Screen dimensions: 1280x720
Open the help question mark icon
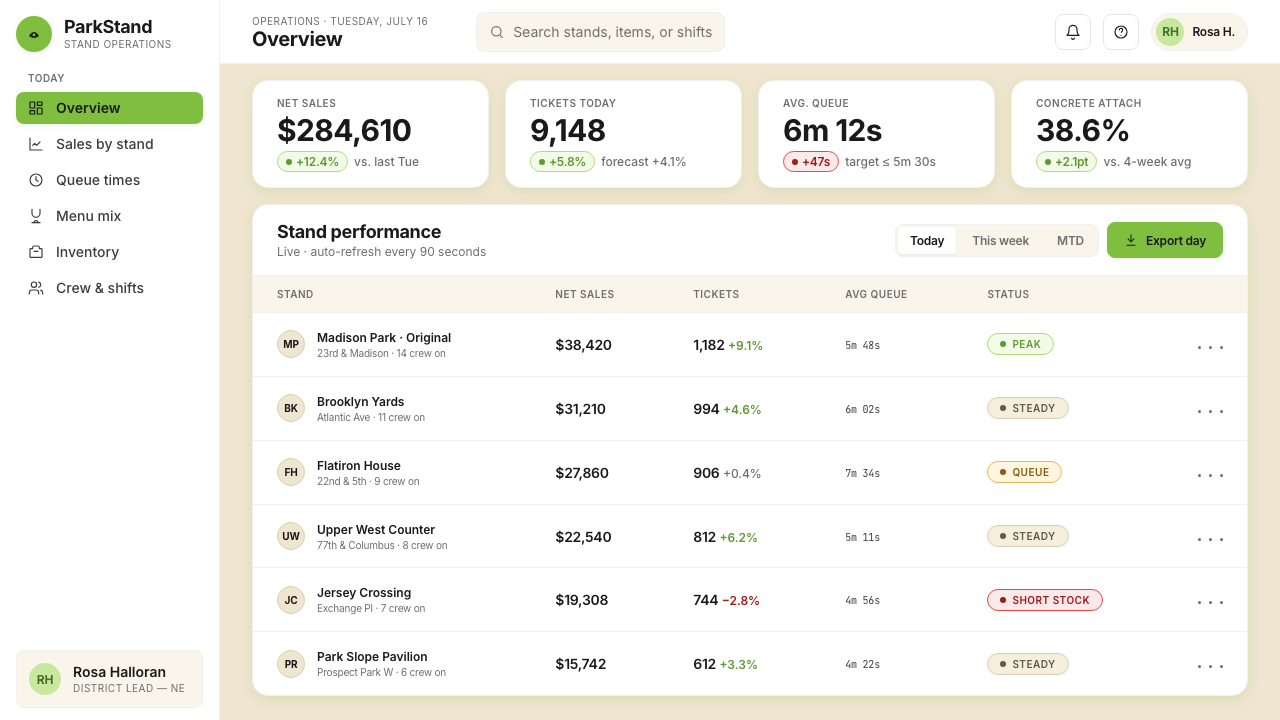pos(1121,32)
